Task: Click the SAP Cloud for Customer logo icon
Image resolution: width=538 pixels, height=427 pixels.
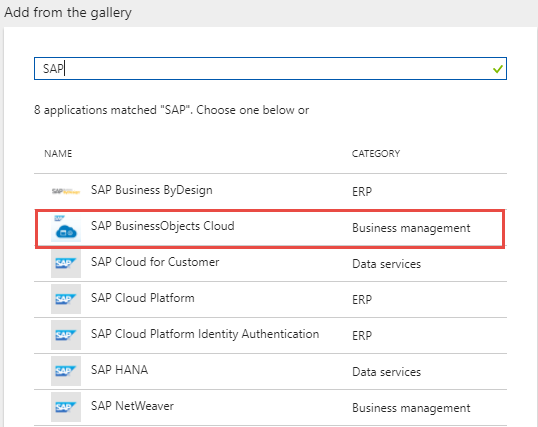Action: tap(66, 264)
